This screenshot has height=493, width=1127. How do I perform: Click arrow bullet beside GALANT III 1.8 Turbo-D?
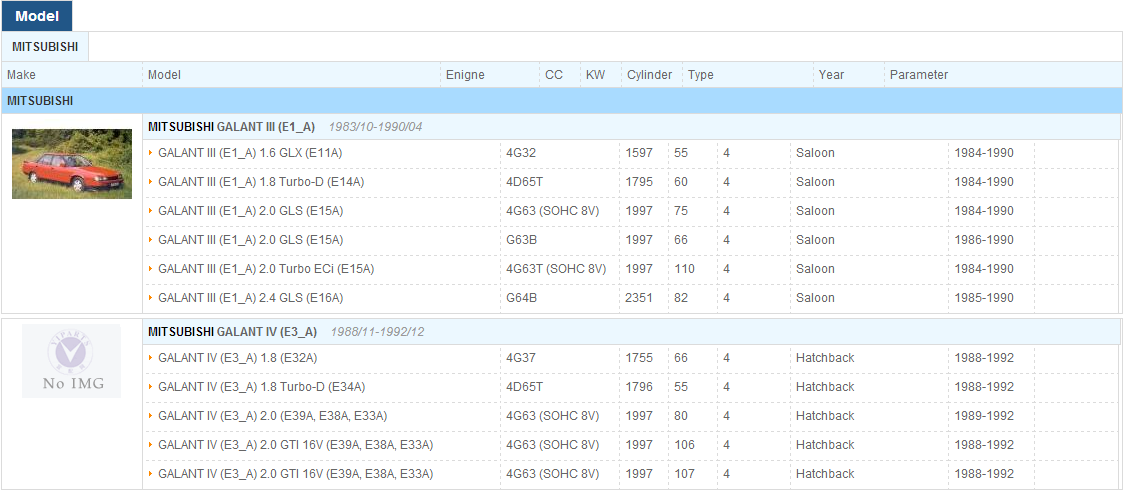(151, 182)
